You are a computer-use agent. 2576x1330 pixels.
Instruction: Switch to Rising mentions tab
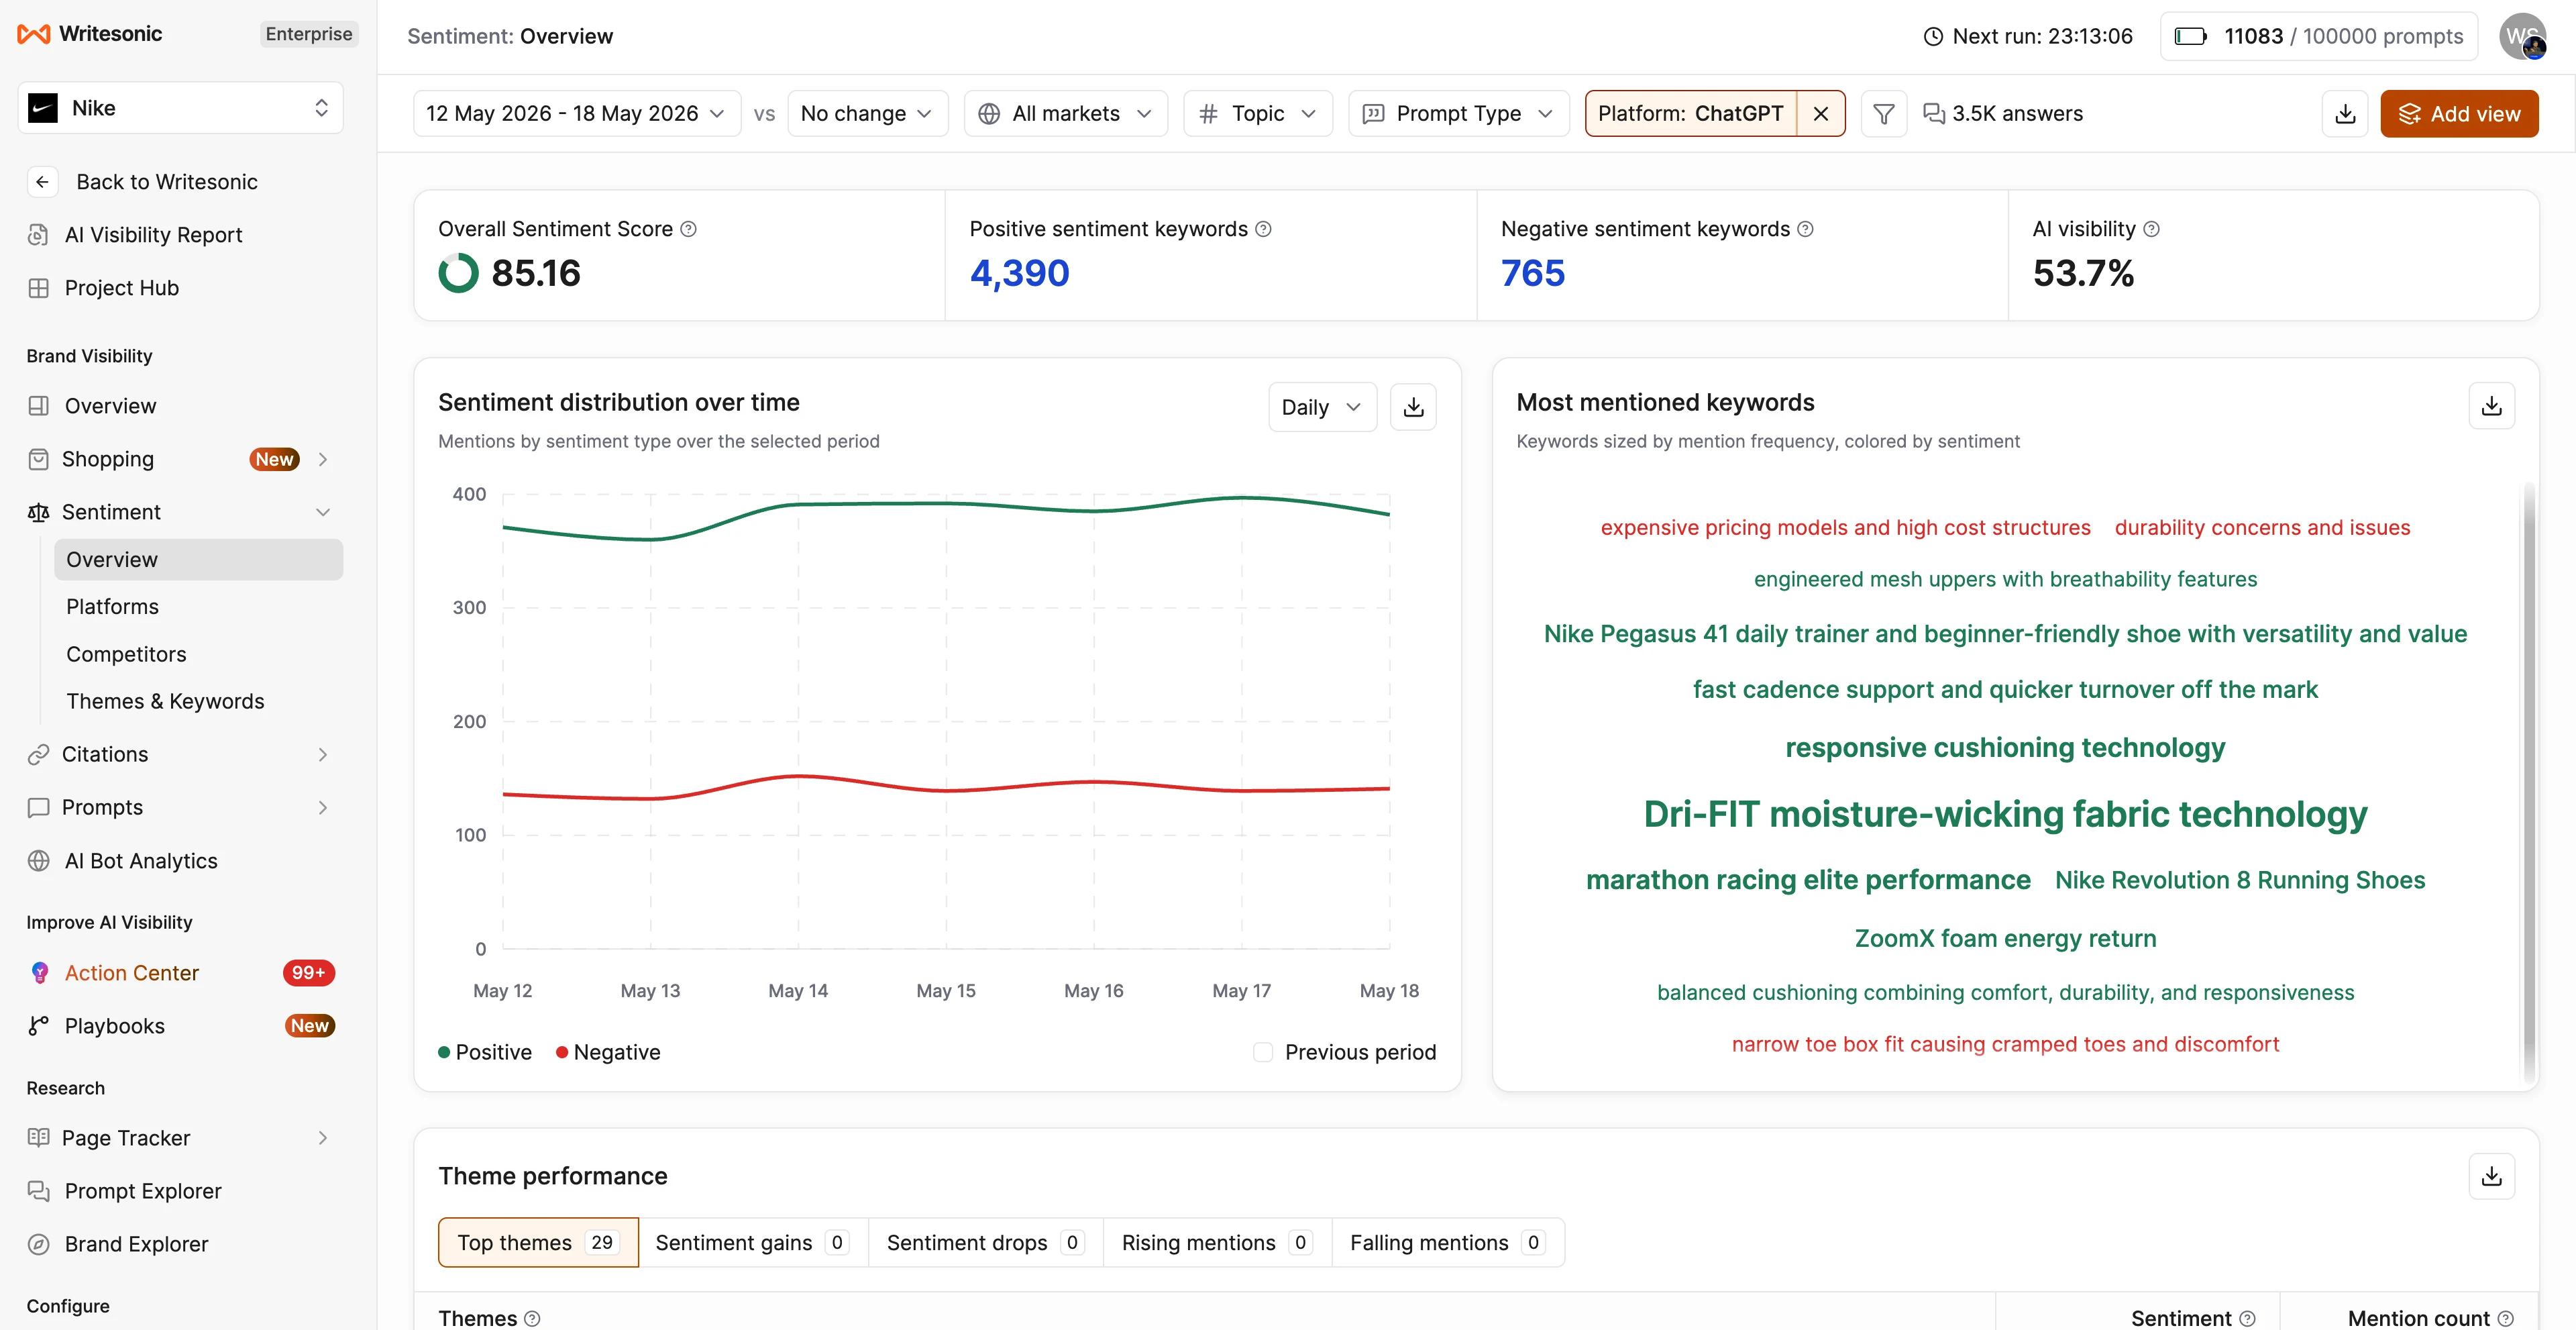(1217, 1242)
